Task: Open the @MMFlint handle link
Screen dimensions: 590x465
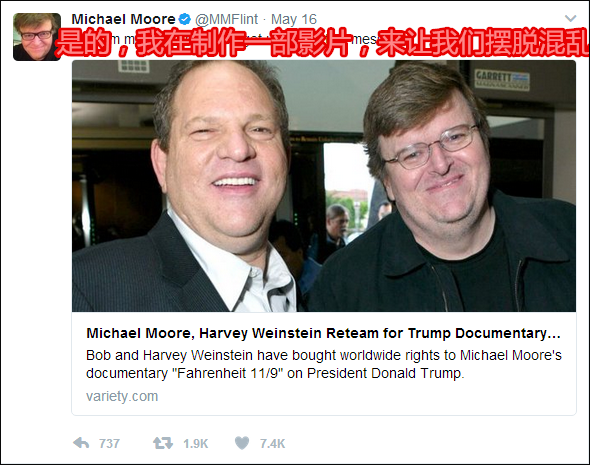Action: 226,19
